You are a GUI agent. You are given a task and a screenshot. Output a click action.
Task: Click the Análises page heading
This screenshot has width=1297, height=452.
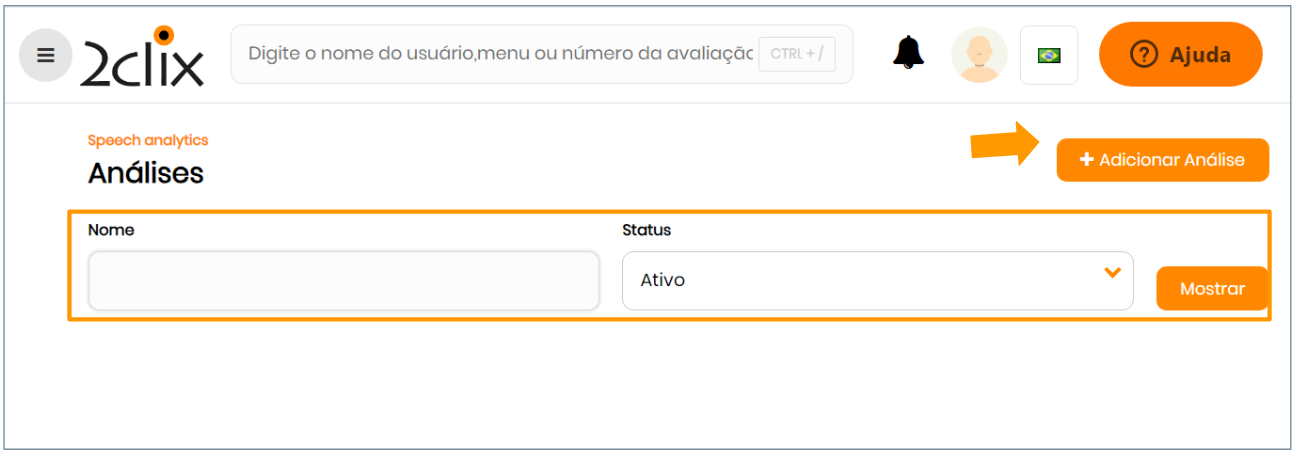point(146,173)
